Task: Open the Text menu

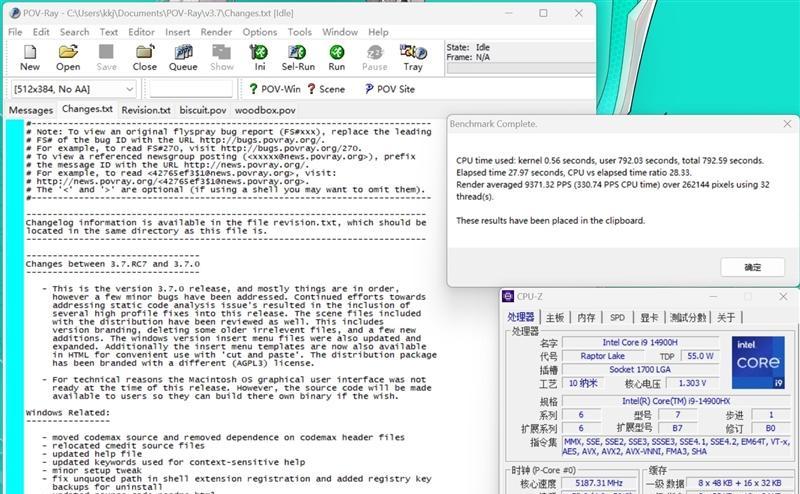Action: tap(109, 32)
